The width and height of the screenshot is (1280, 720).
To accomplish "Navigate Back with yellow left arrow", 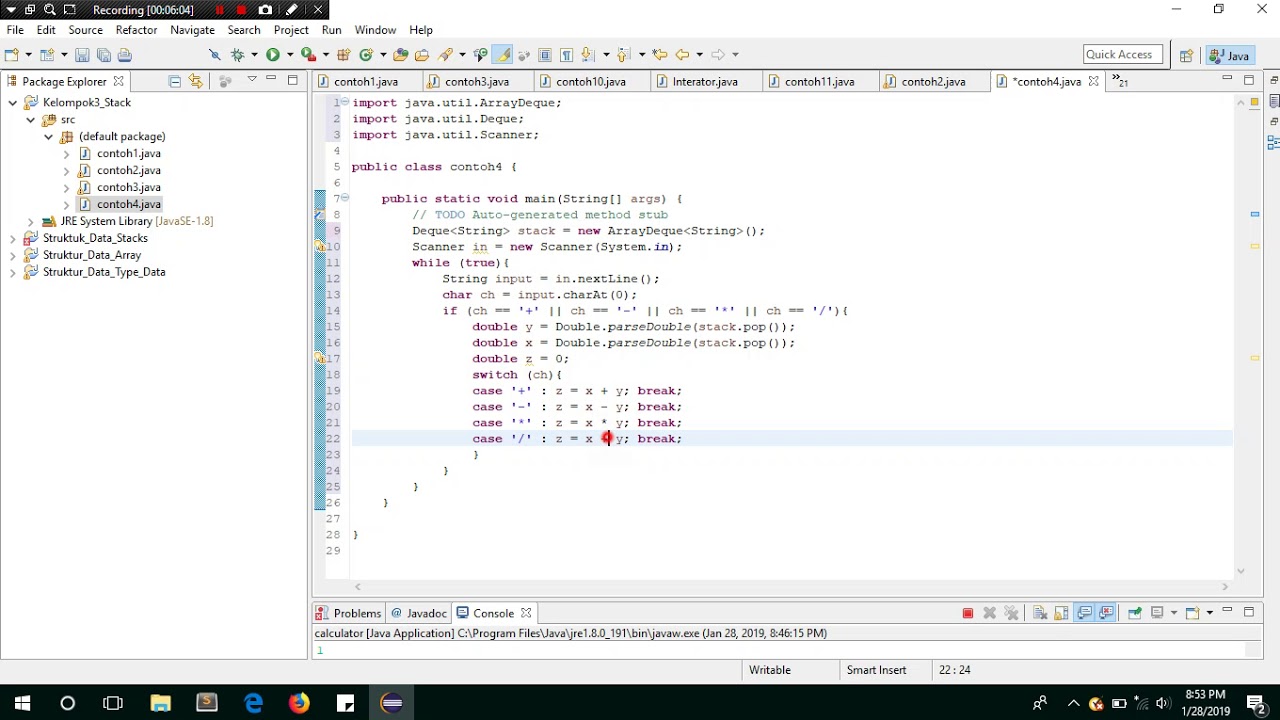I will pos(682,54).
